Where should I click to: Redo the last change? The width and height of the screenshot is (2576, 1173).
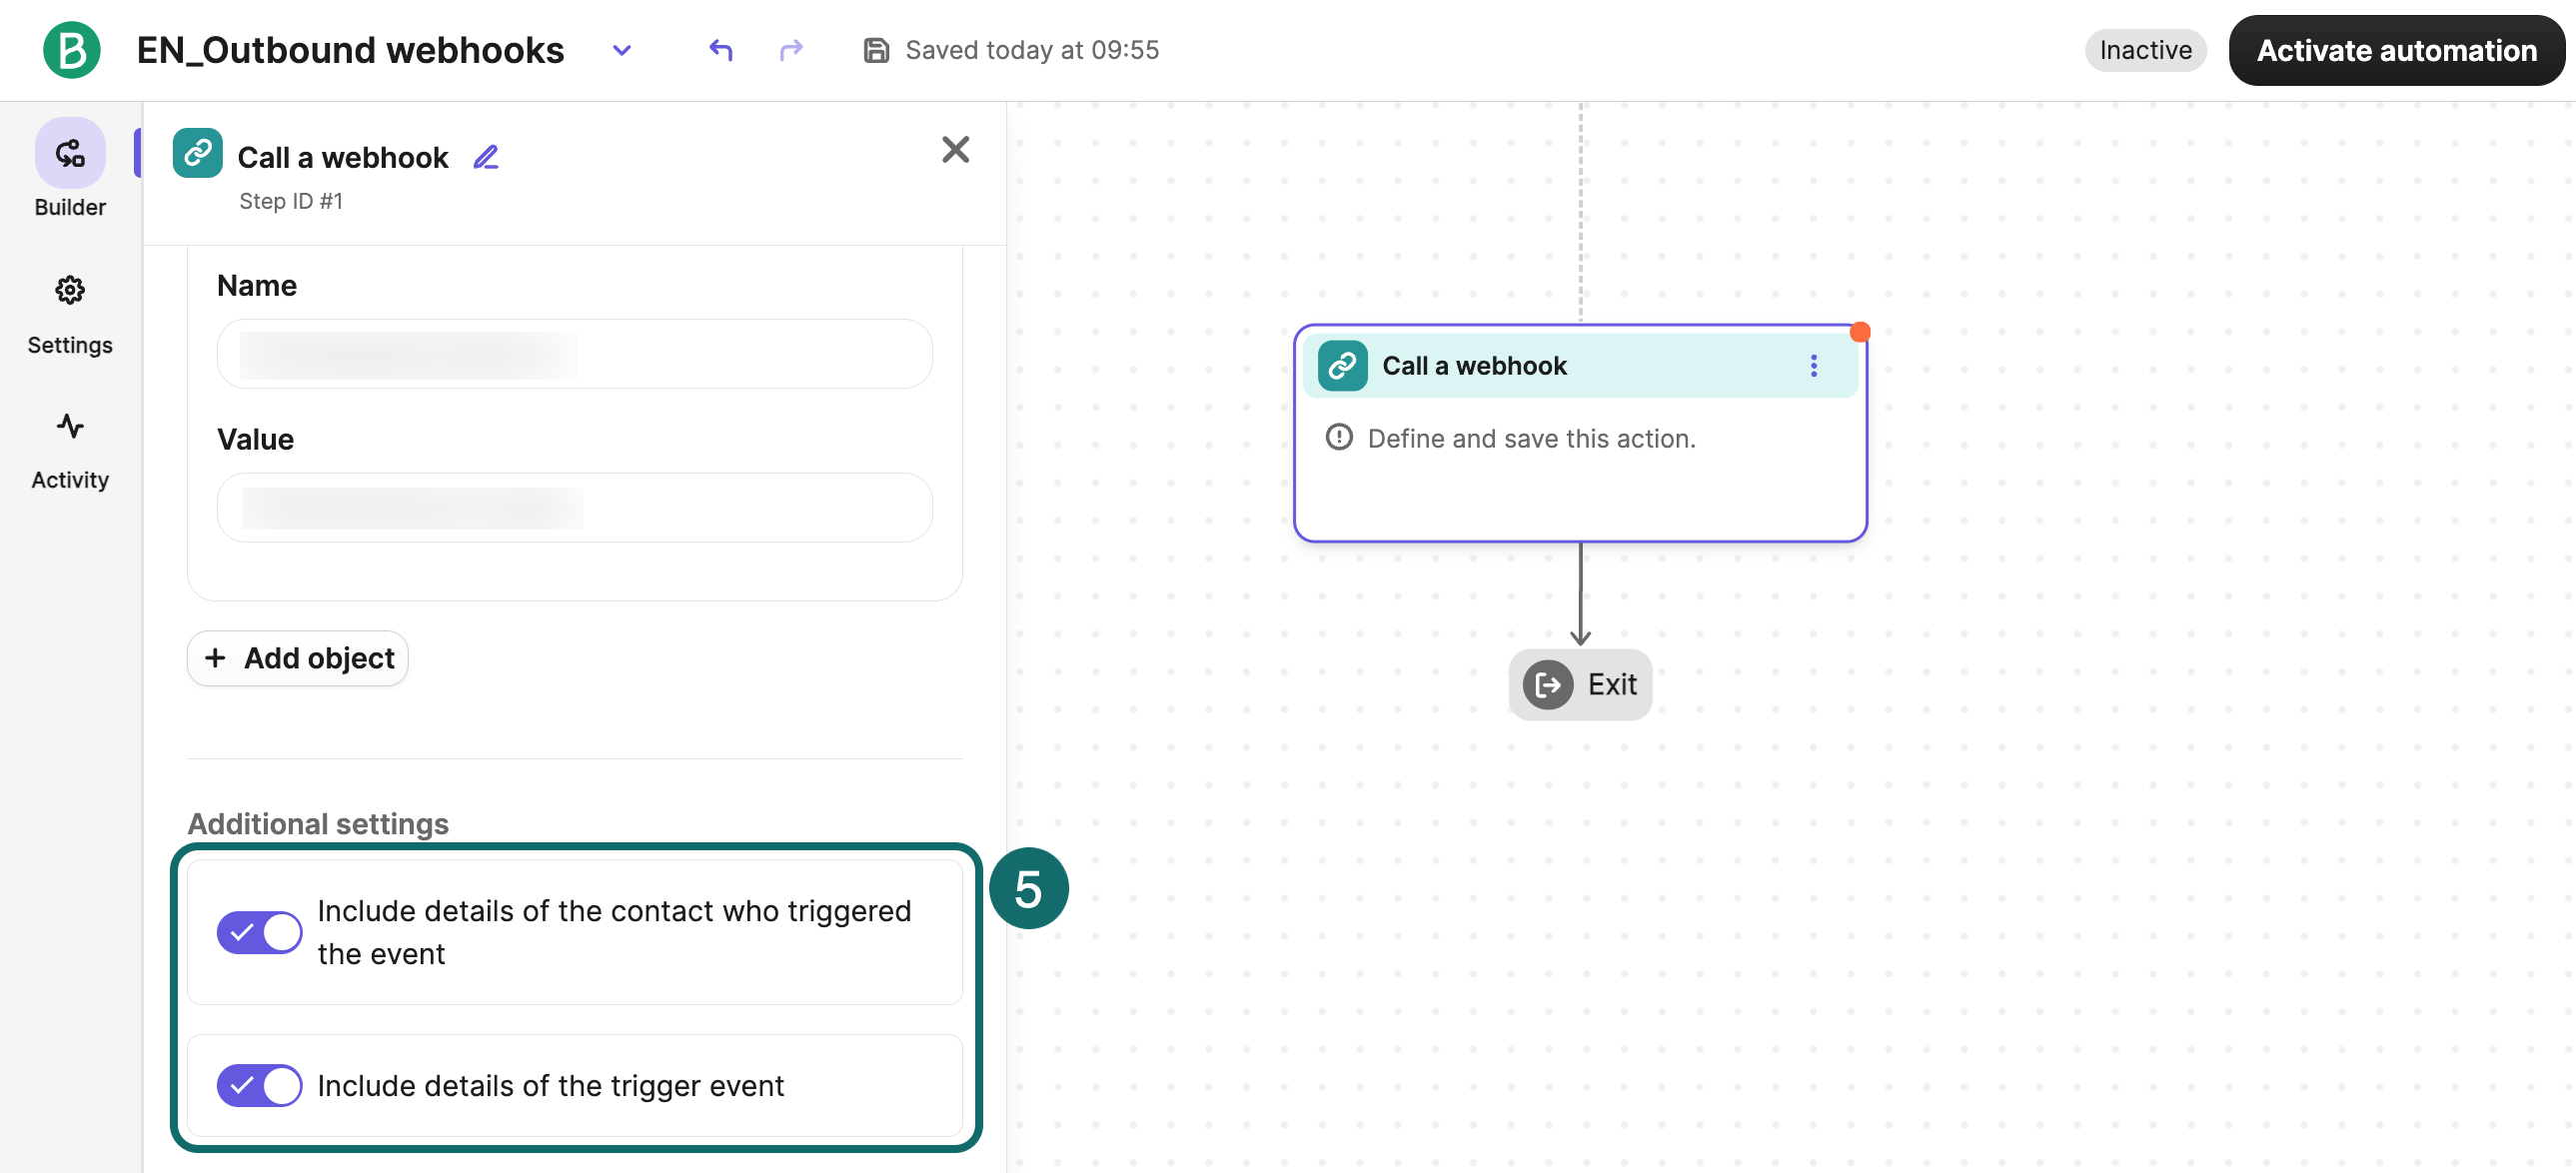pos(791,49)
